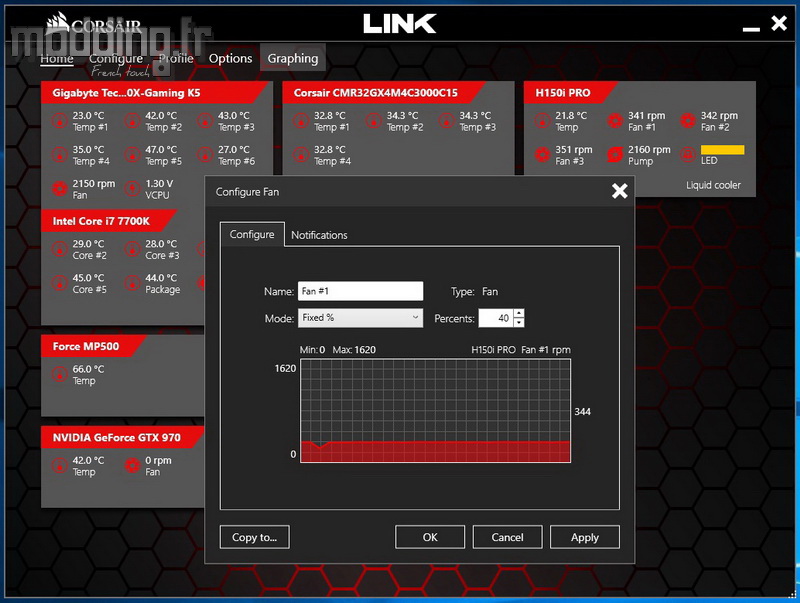Click the Gigabyte Temp #2 thermometer icon
This screenshot has width=800, height=603.
click(133, 121)
